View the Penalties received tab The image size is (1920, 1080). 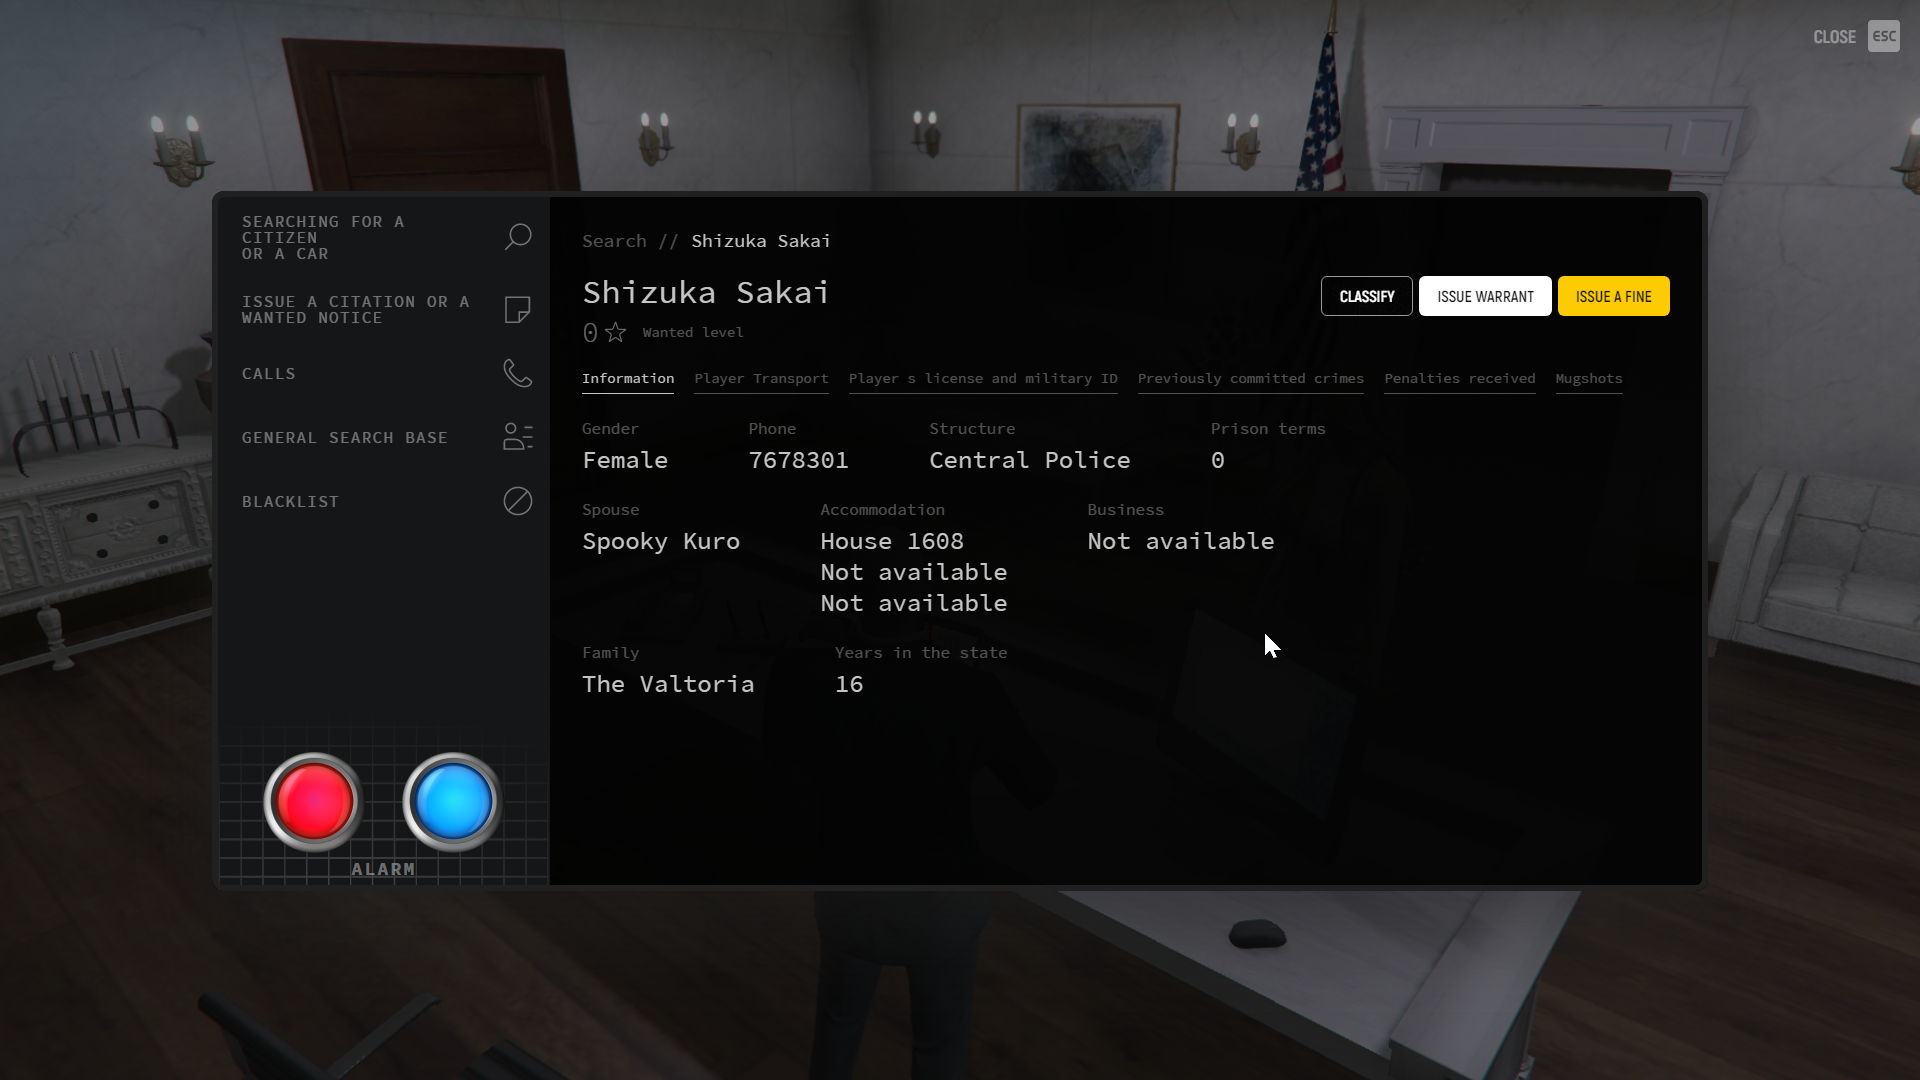(x=1459, y=378)
